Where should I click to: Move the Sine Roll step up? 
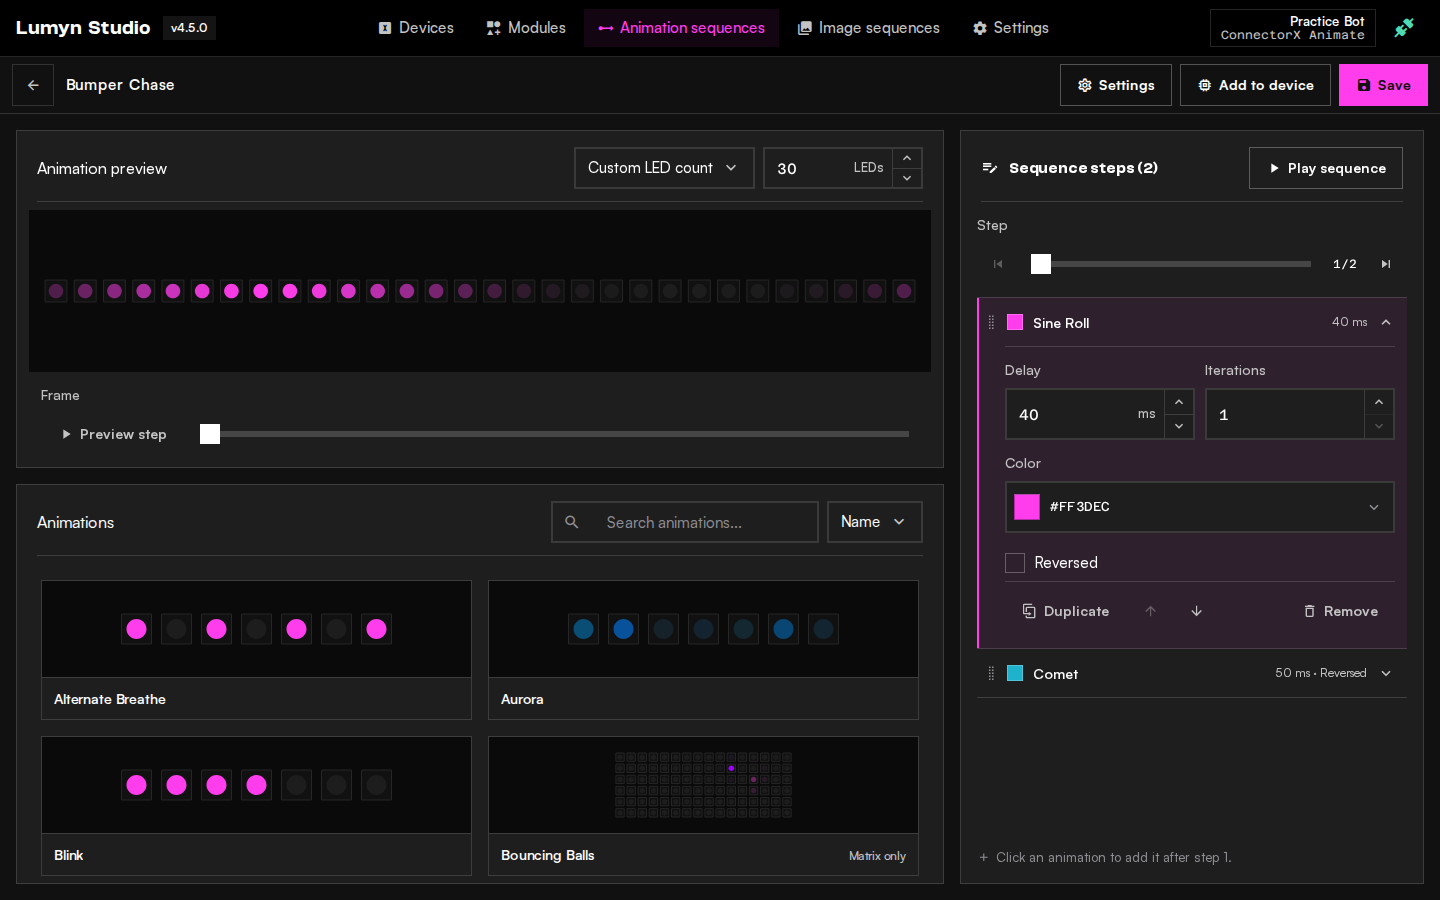point(1150,611)
